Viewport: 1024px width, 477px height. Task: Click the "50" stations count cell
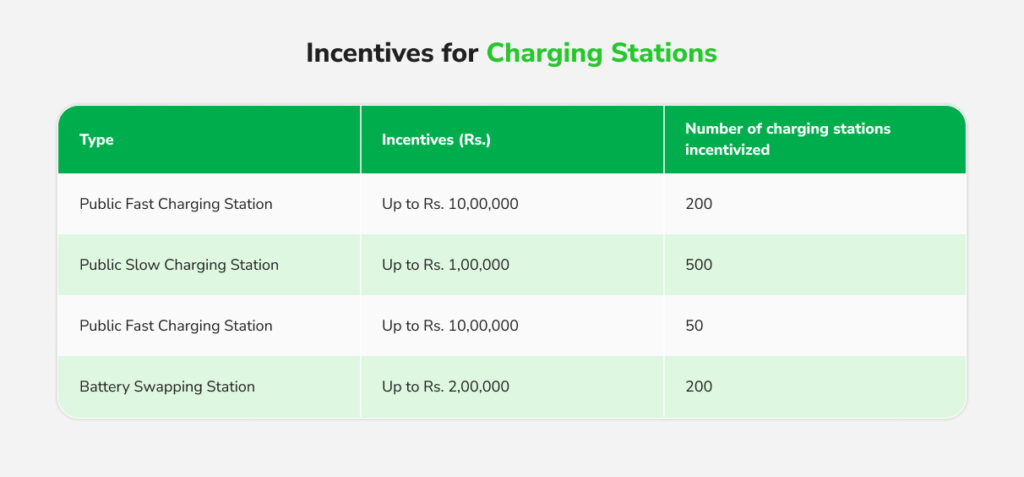695,326
